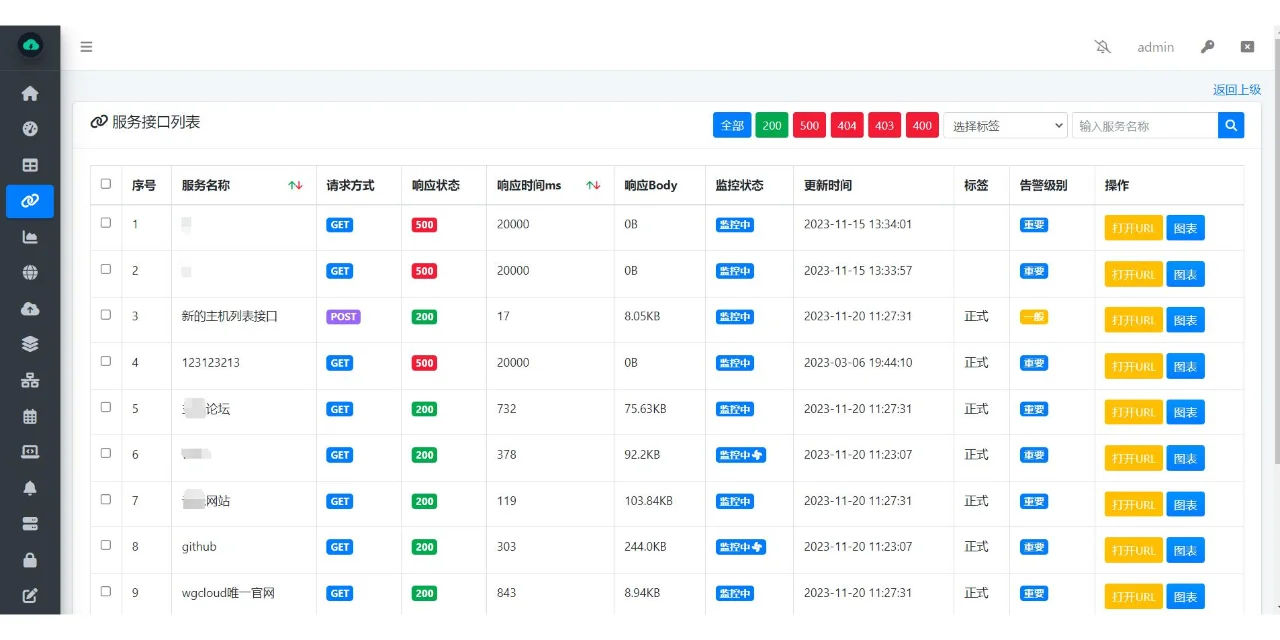
Task: Open the calendar sidebar icon
Action: pyautogui.click(x=30, y=416)
